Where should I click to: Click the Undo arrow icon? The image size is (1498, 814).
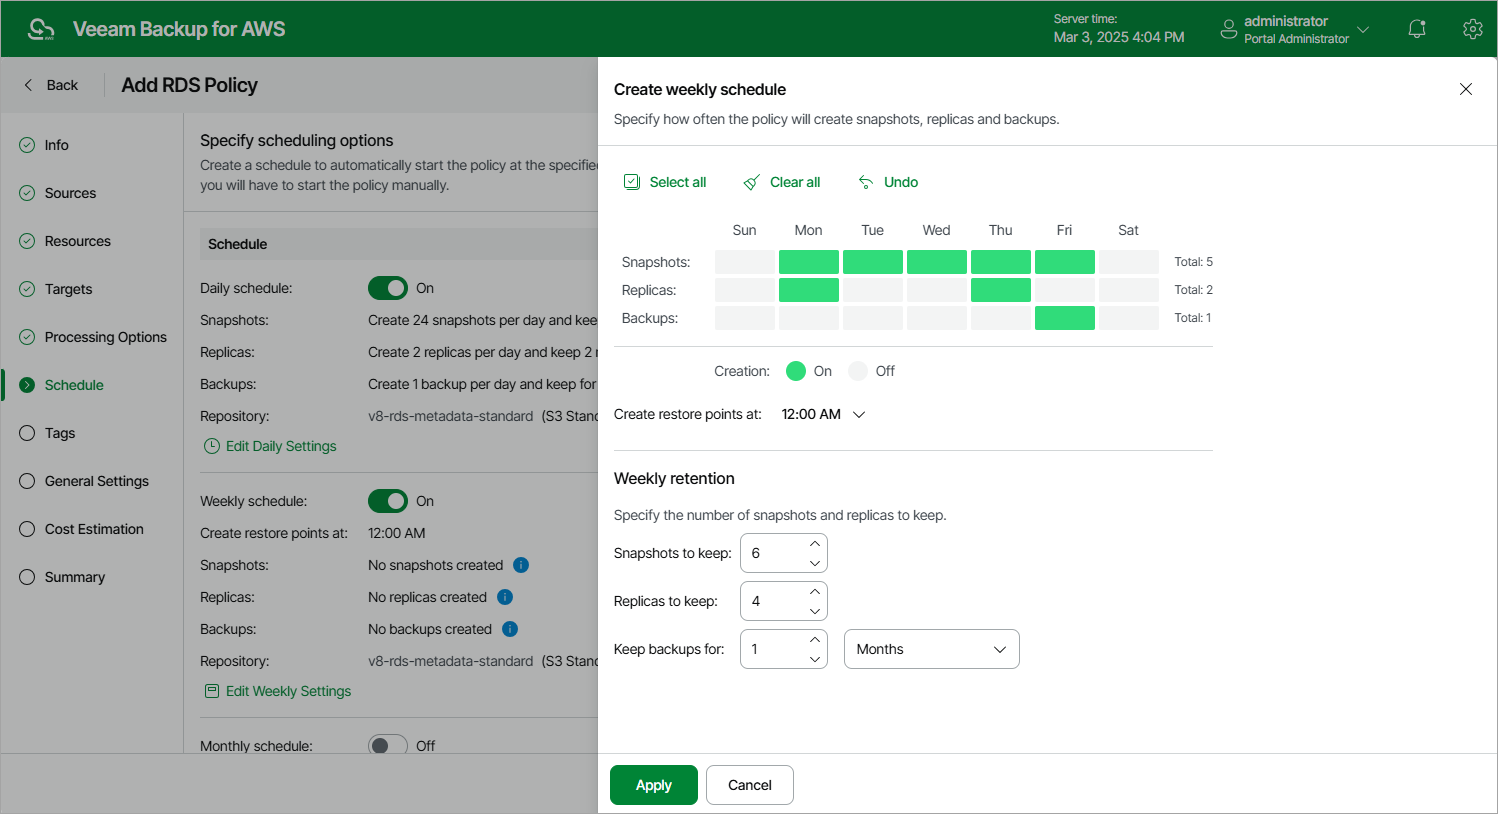[x=866, y=182]
